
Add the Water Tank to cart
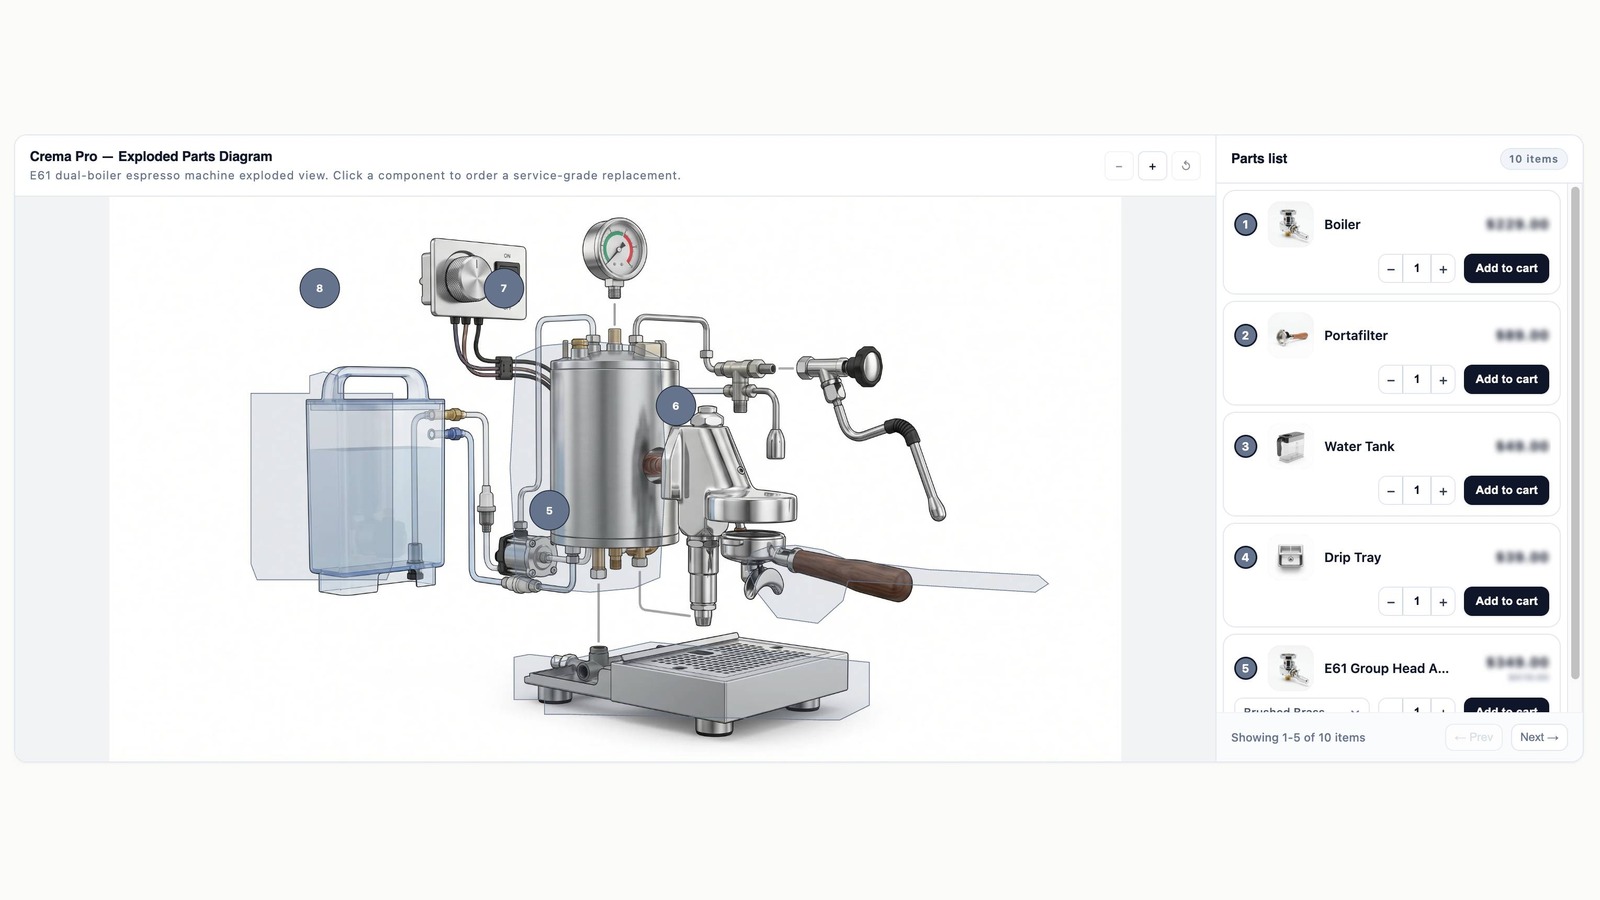tap(1506, 491)
